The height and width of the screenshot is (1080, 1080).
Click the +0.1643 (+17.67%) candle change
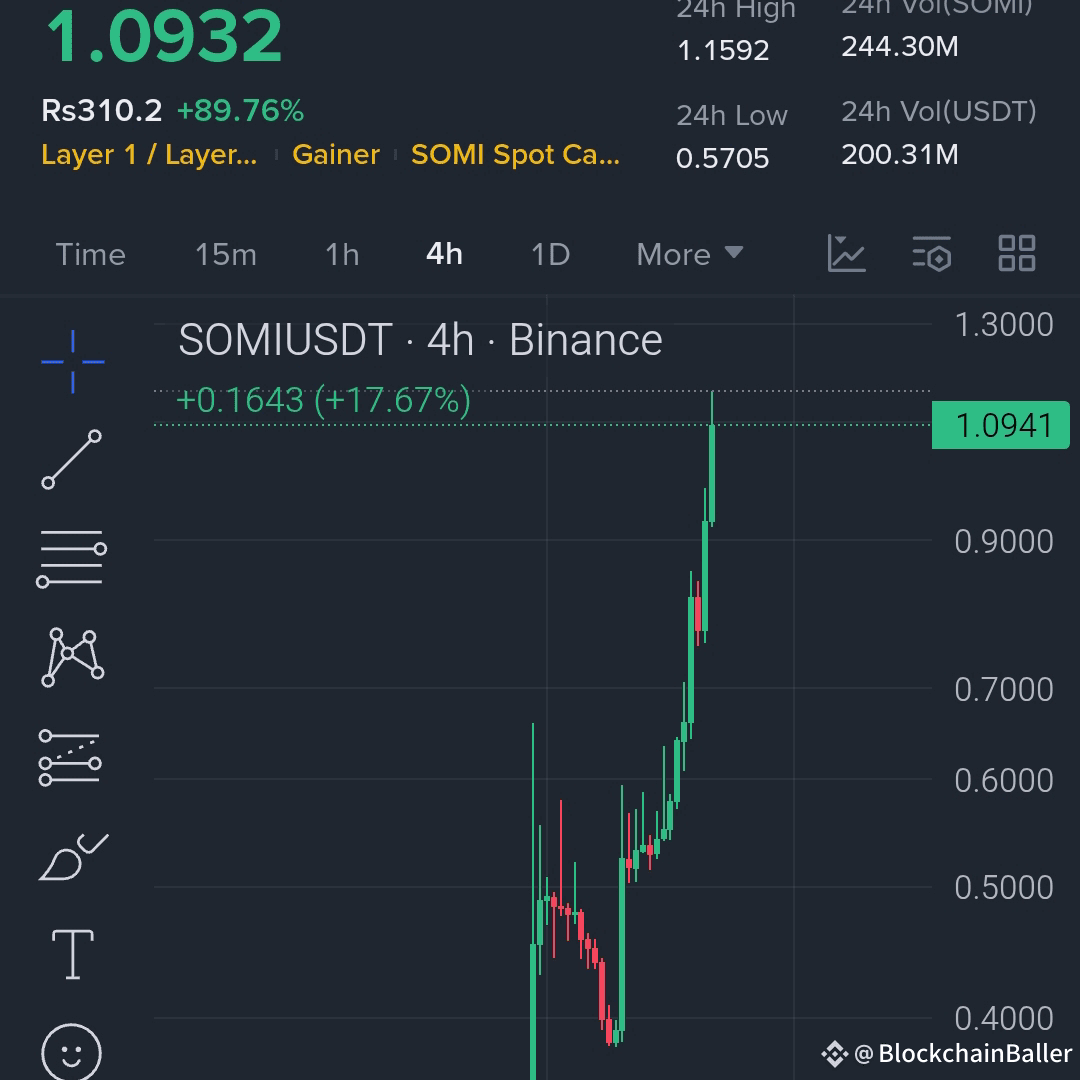click(323, 400)
